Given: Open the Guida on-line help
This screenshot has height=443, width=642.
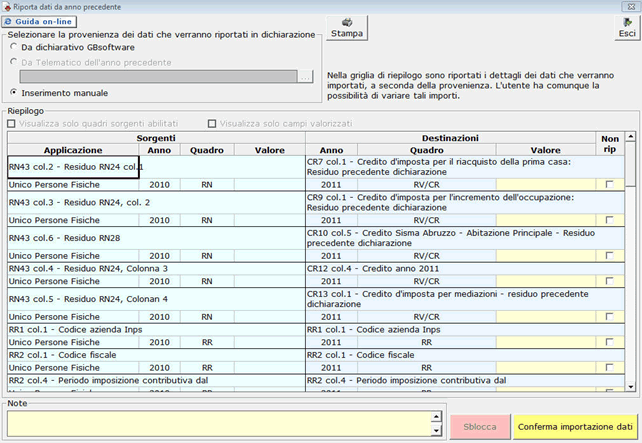Looking at the screenshot, I should [39, 22].
